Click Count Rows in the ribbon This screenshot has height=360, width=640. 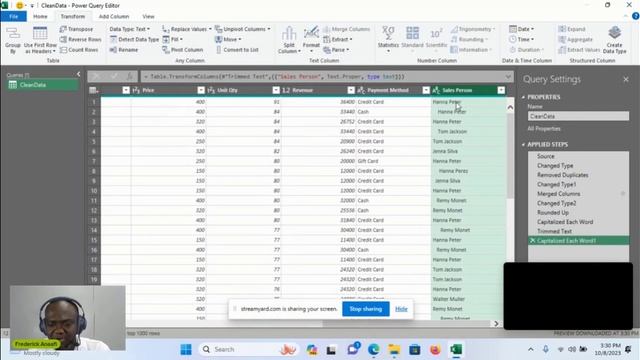[x=79, y=49]
